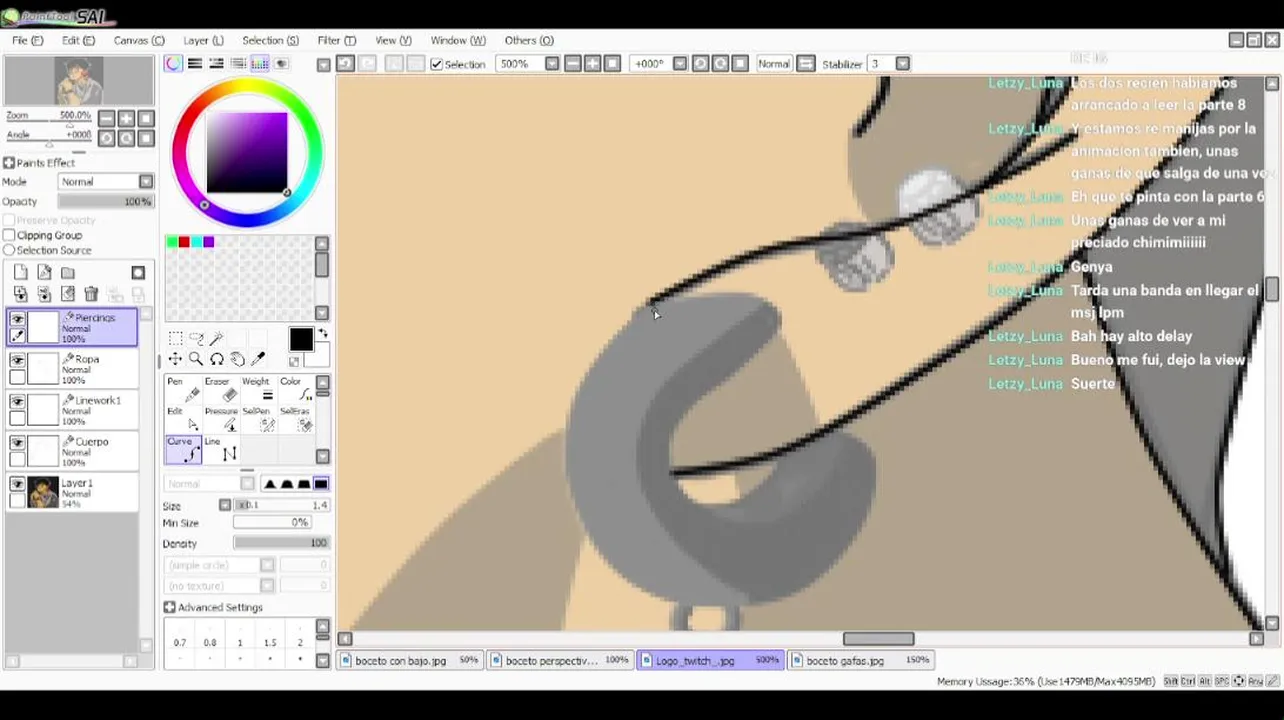This screenshot has height=720, width=1284.
Task: Choose the flat brush edge shape
Action: [321, 484]
